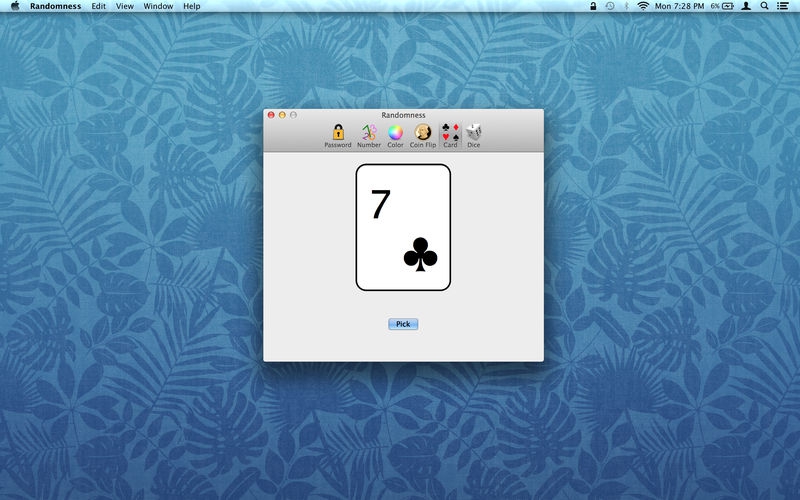Minimize the Randomness window
This screenshot has width=800, height=500.
[x=282, y=115]
